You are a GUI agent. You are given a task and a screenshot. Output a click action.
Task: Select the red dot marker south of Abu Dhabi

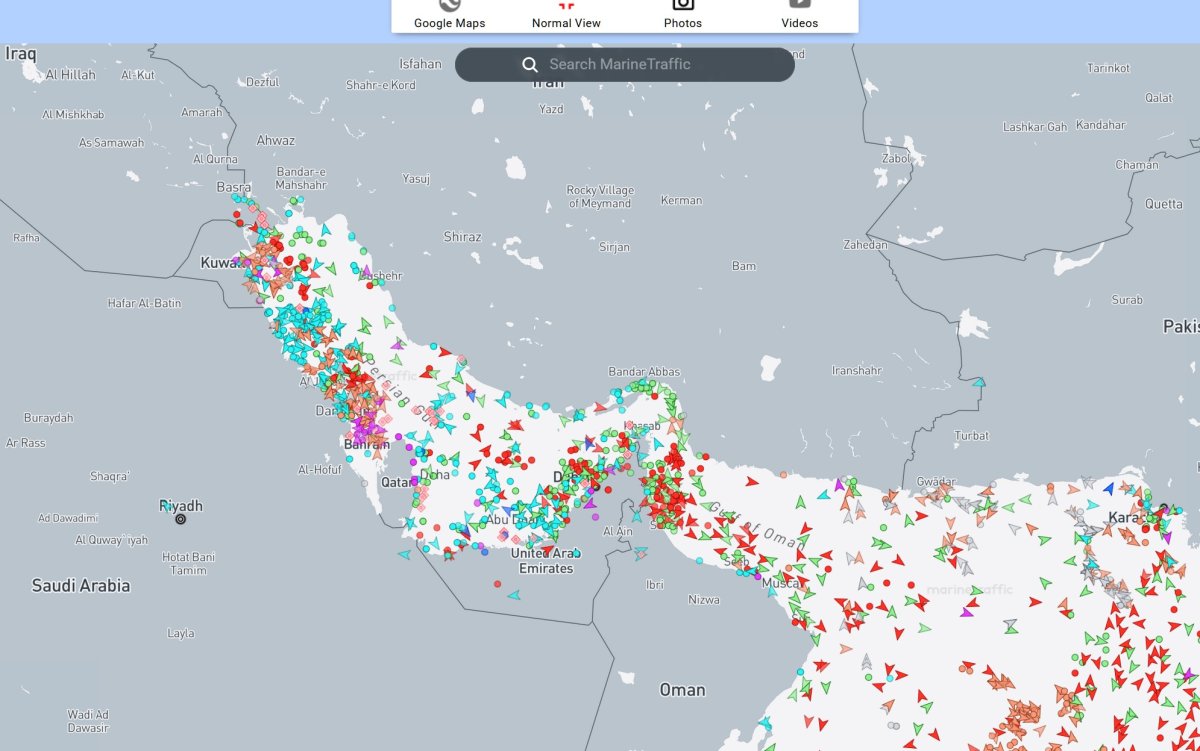pos(497,583)
